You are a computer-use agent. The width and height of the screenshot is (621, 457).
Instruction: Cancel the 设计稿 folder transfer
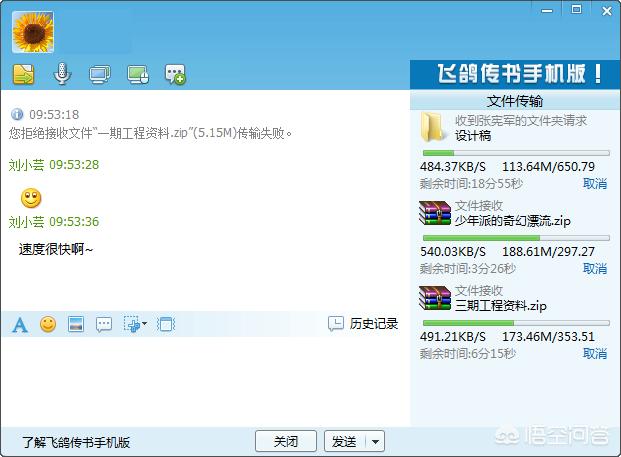(x=595, y=184)
